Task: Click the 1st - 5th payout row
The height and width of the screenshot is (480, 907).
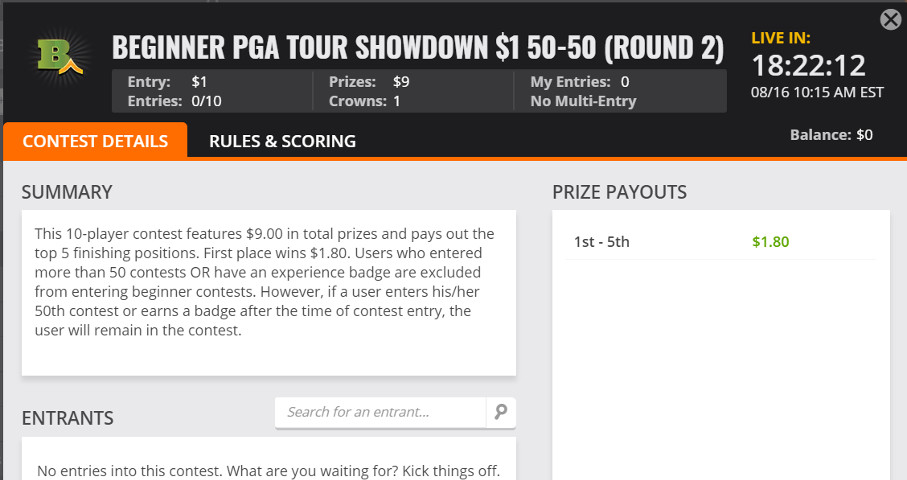Action: pos(720,242)
